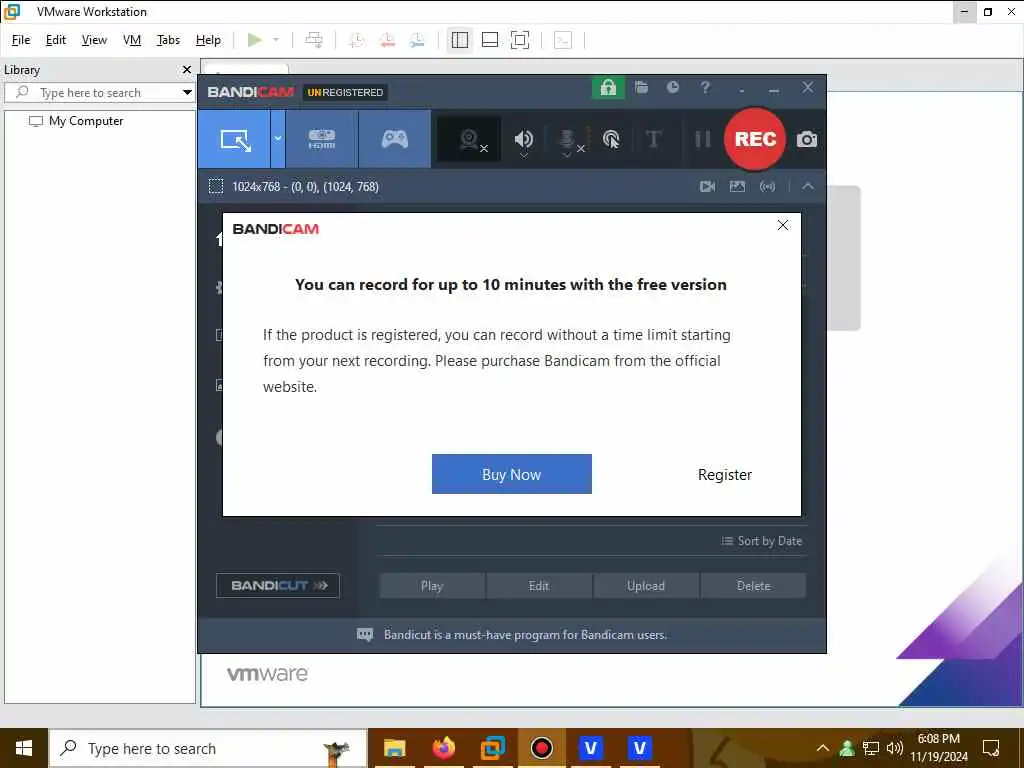Image resolution: width=1024 pixels, height=768 pixels.
Task: Open the Windows Start menu
Action: point(24,748)
